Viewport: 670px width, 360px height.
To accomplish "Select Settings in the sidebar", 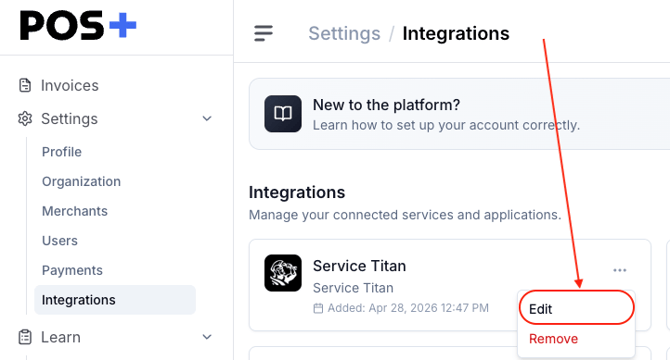I will 69,119.
